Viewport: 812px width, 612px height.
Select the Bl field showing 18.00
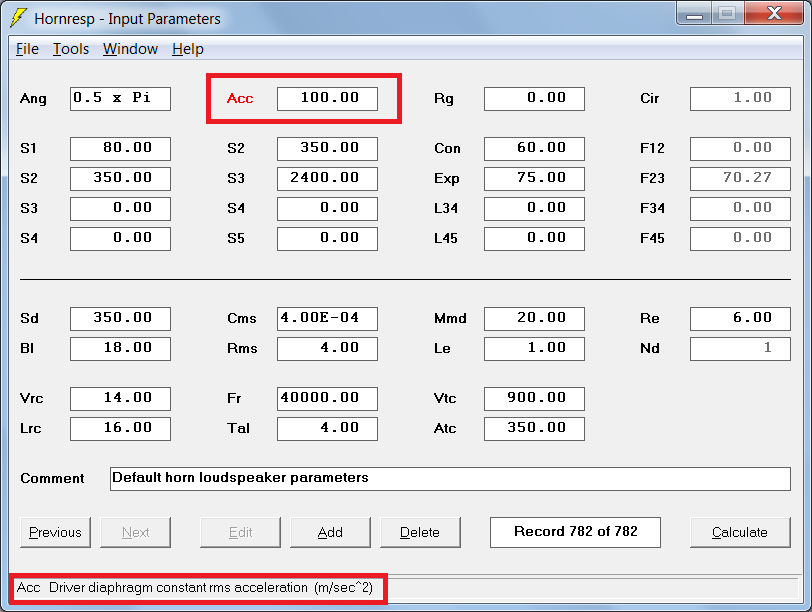point(121,348)
